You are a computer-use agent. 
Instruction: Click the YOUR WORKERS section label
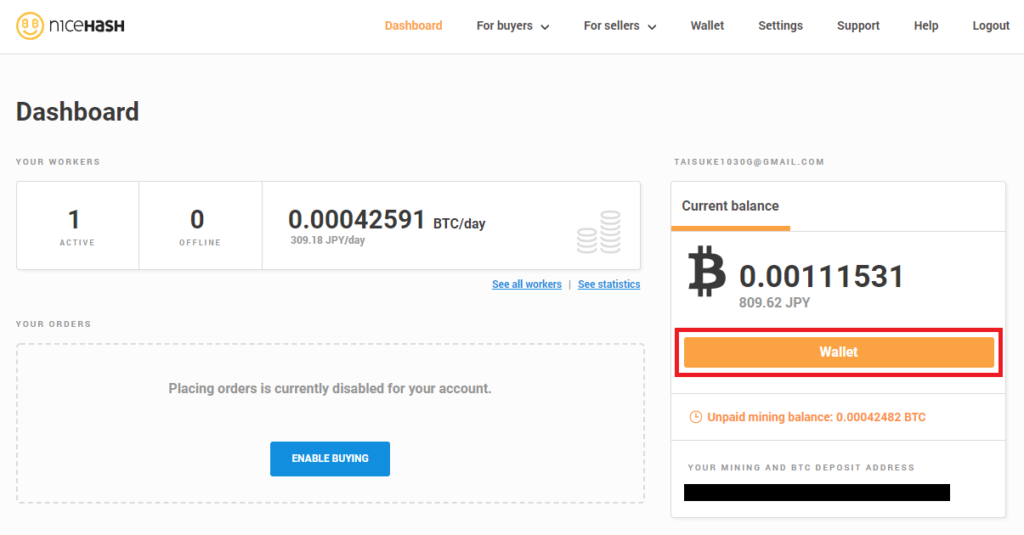coord(58,162)
